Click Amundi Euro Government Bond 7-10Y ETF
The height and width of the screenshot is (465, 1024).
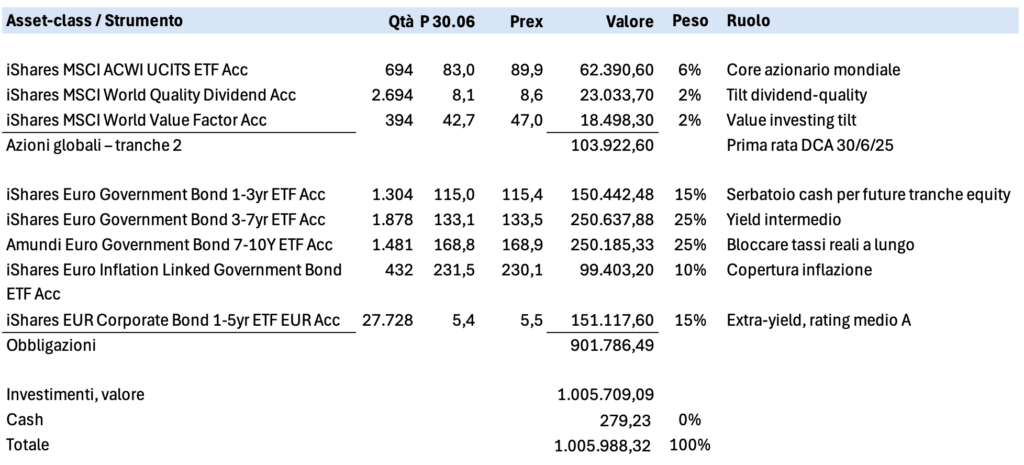point(166,244)
